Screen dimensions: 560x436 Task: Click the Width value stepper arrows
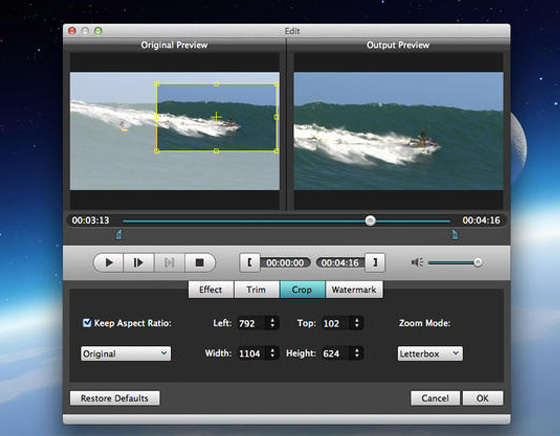[x=272, y=354]
